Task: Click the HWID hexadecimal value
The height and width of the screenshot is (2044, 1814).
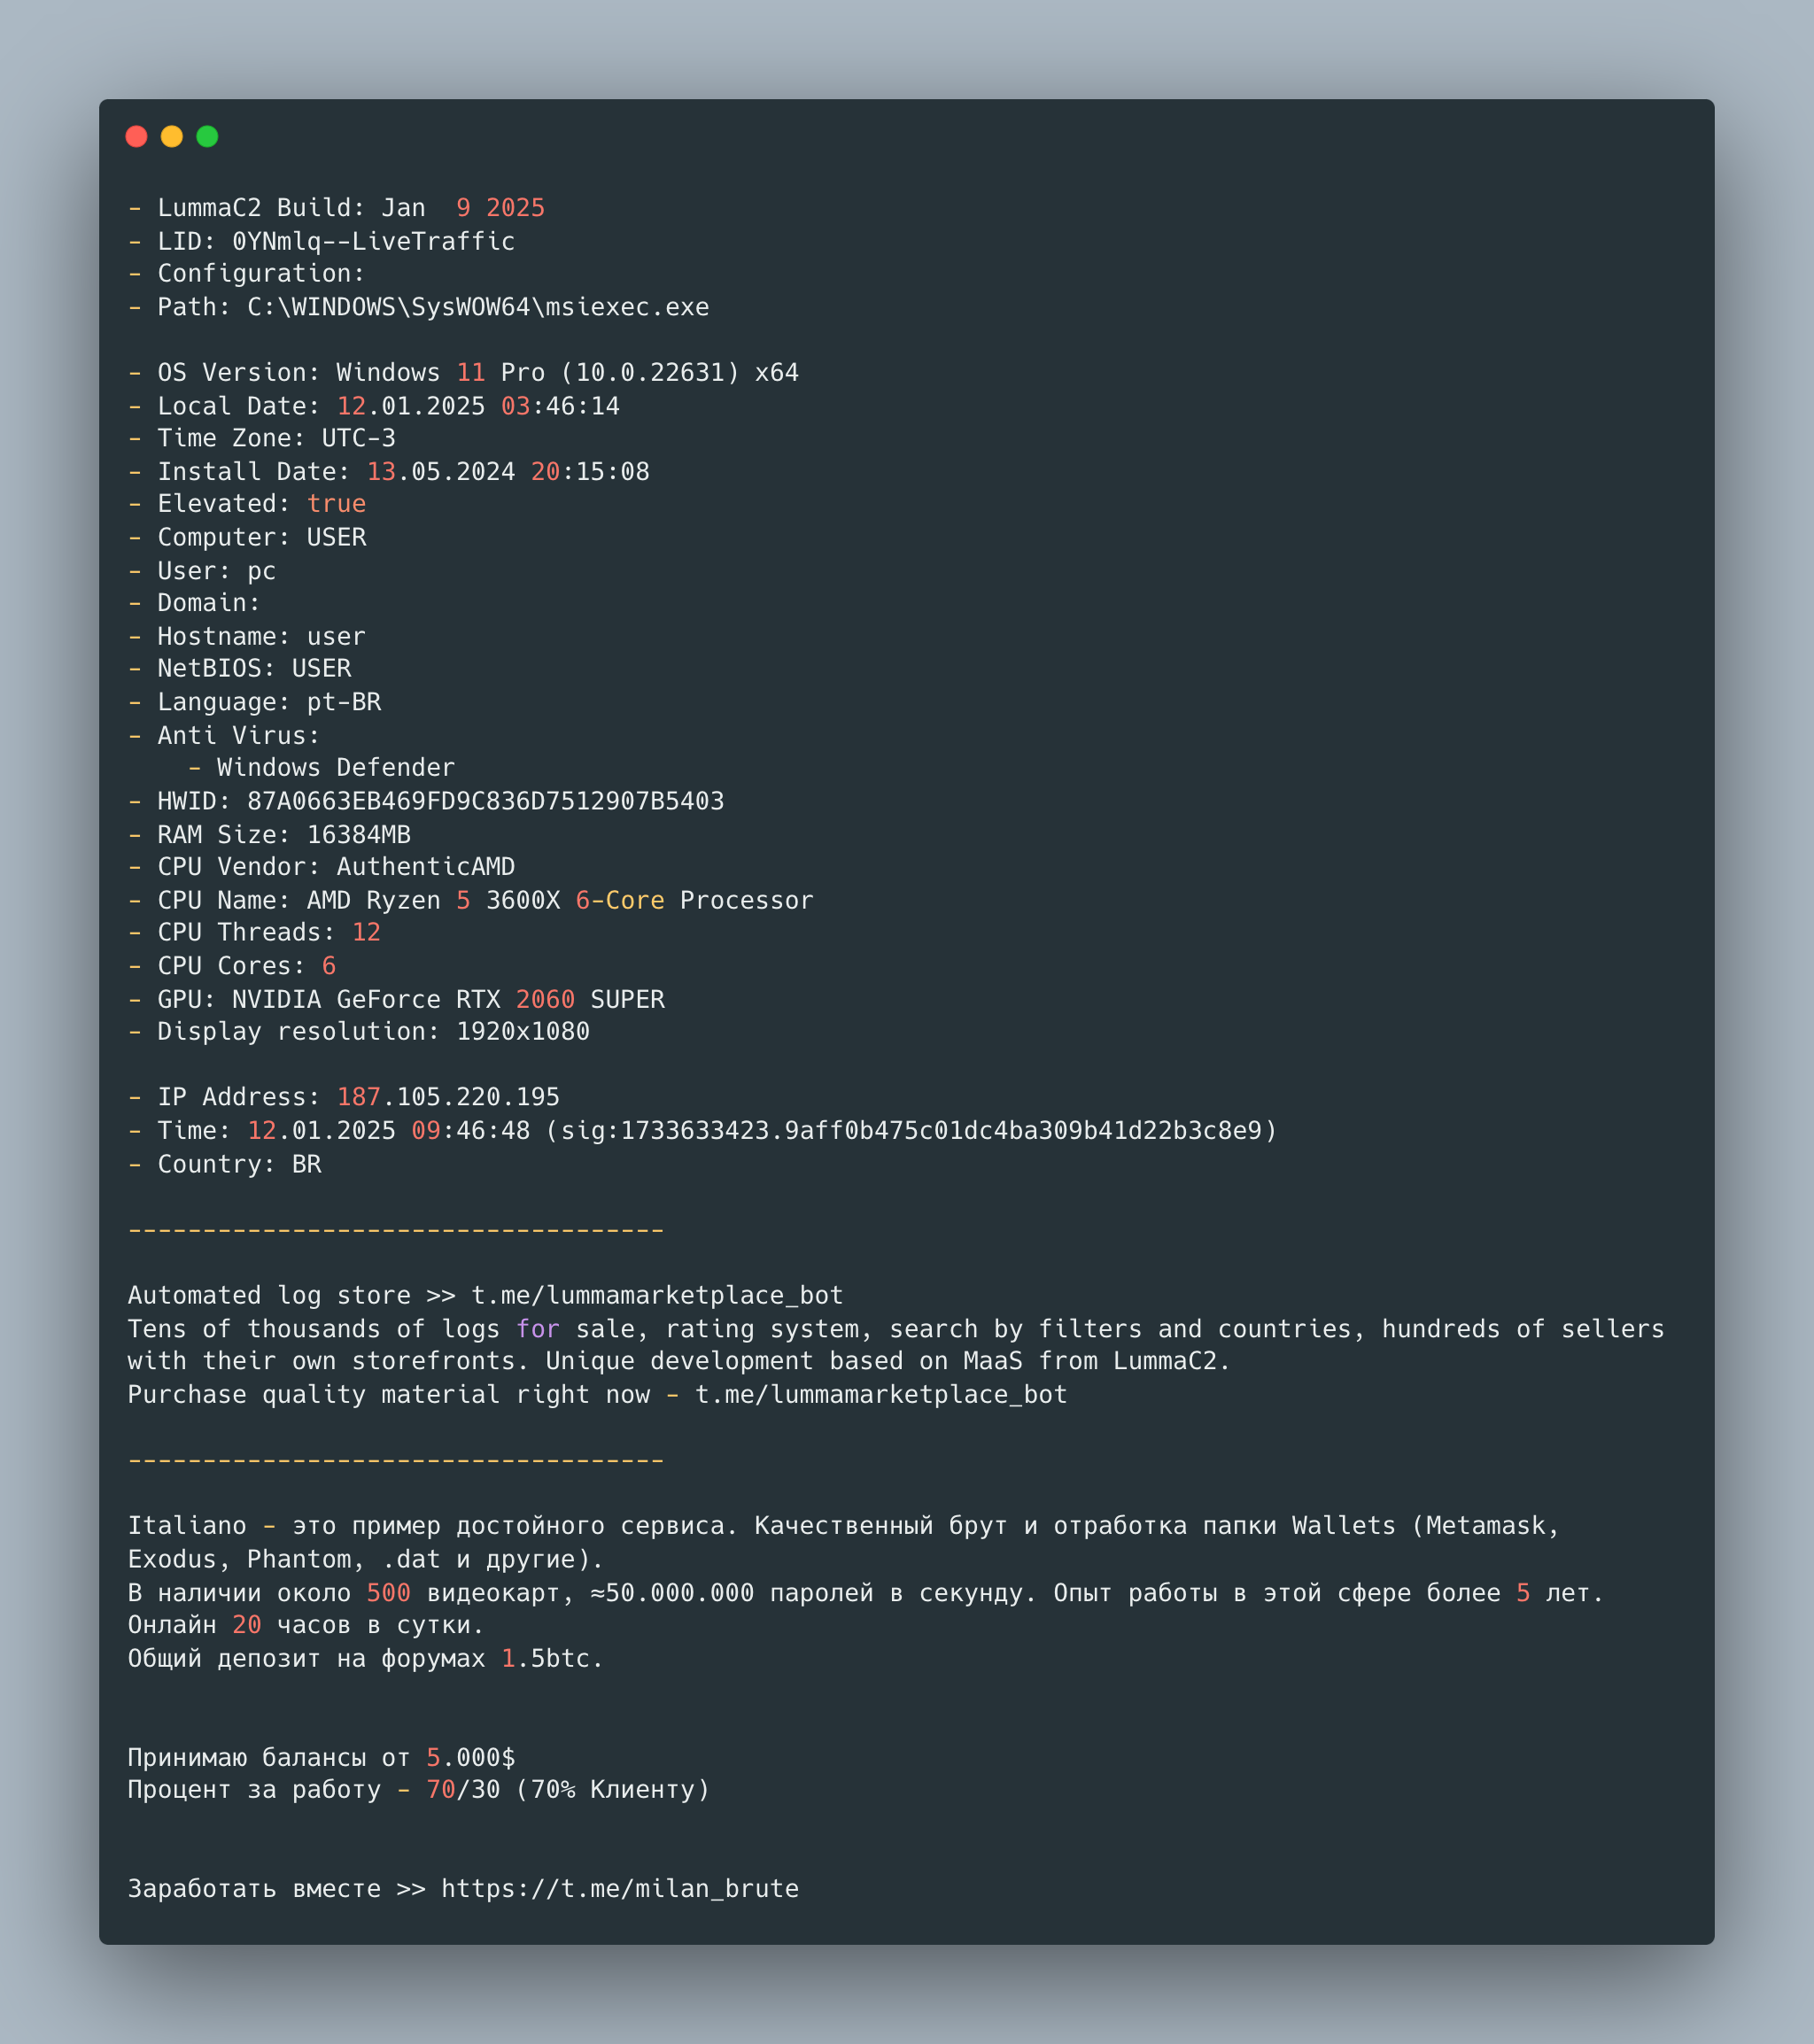Action: coord(485,801)
